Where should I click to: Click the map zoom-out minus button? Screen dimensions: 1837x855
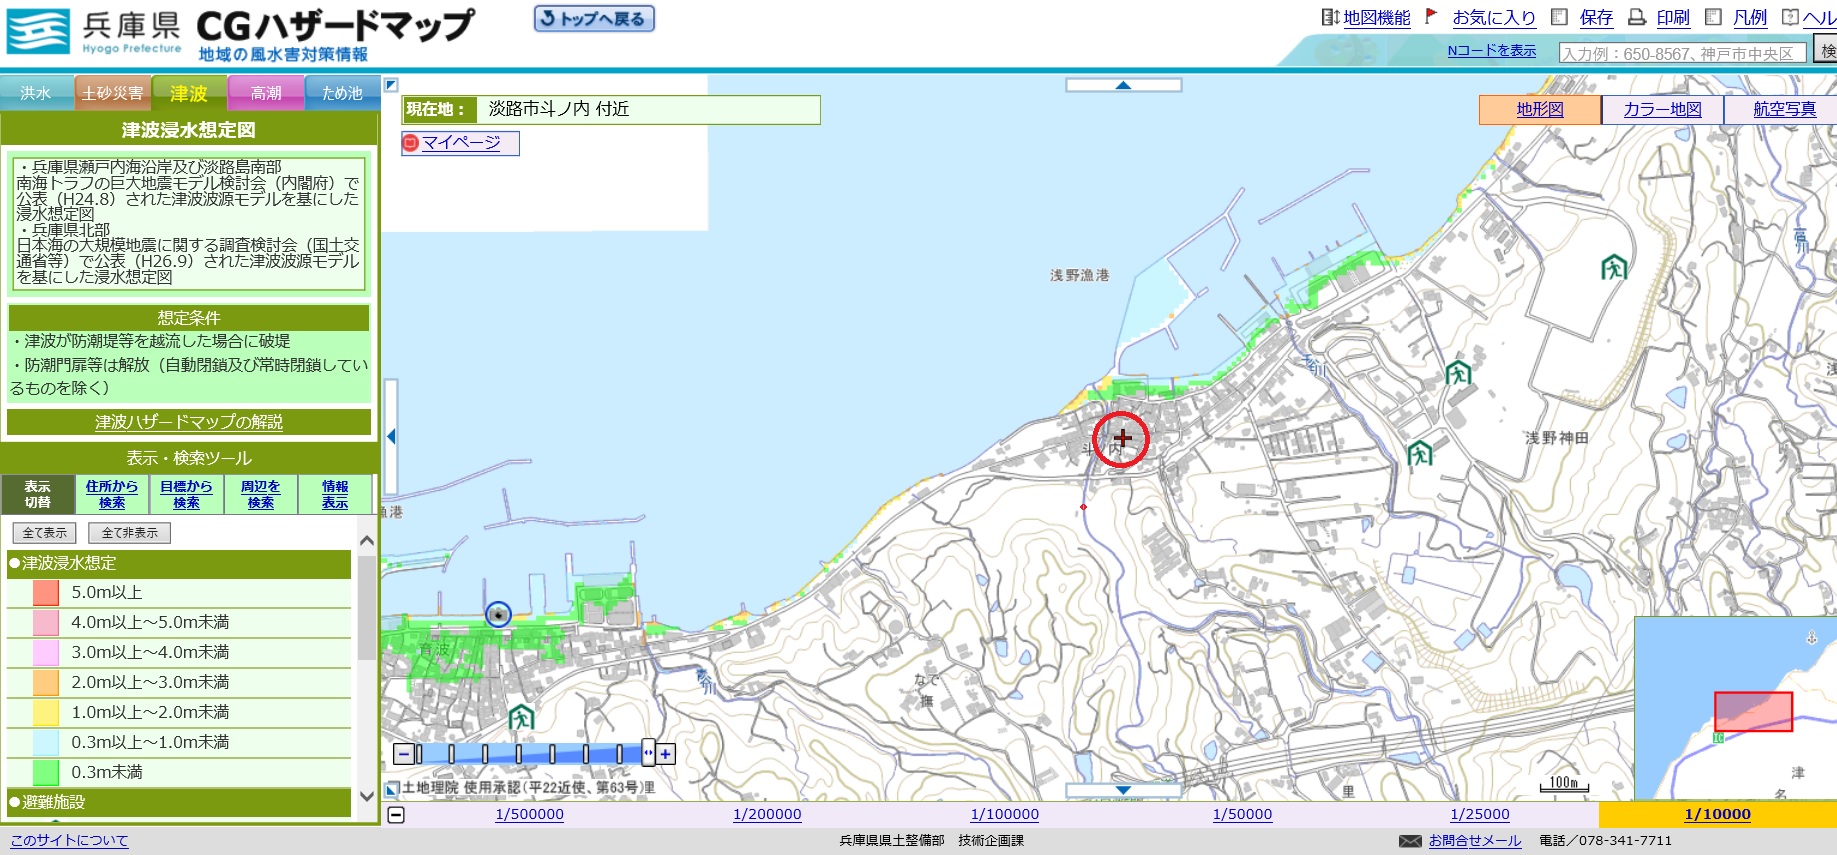[403, 754]
